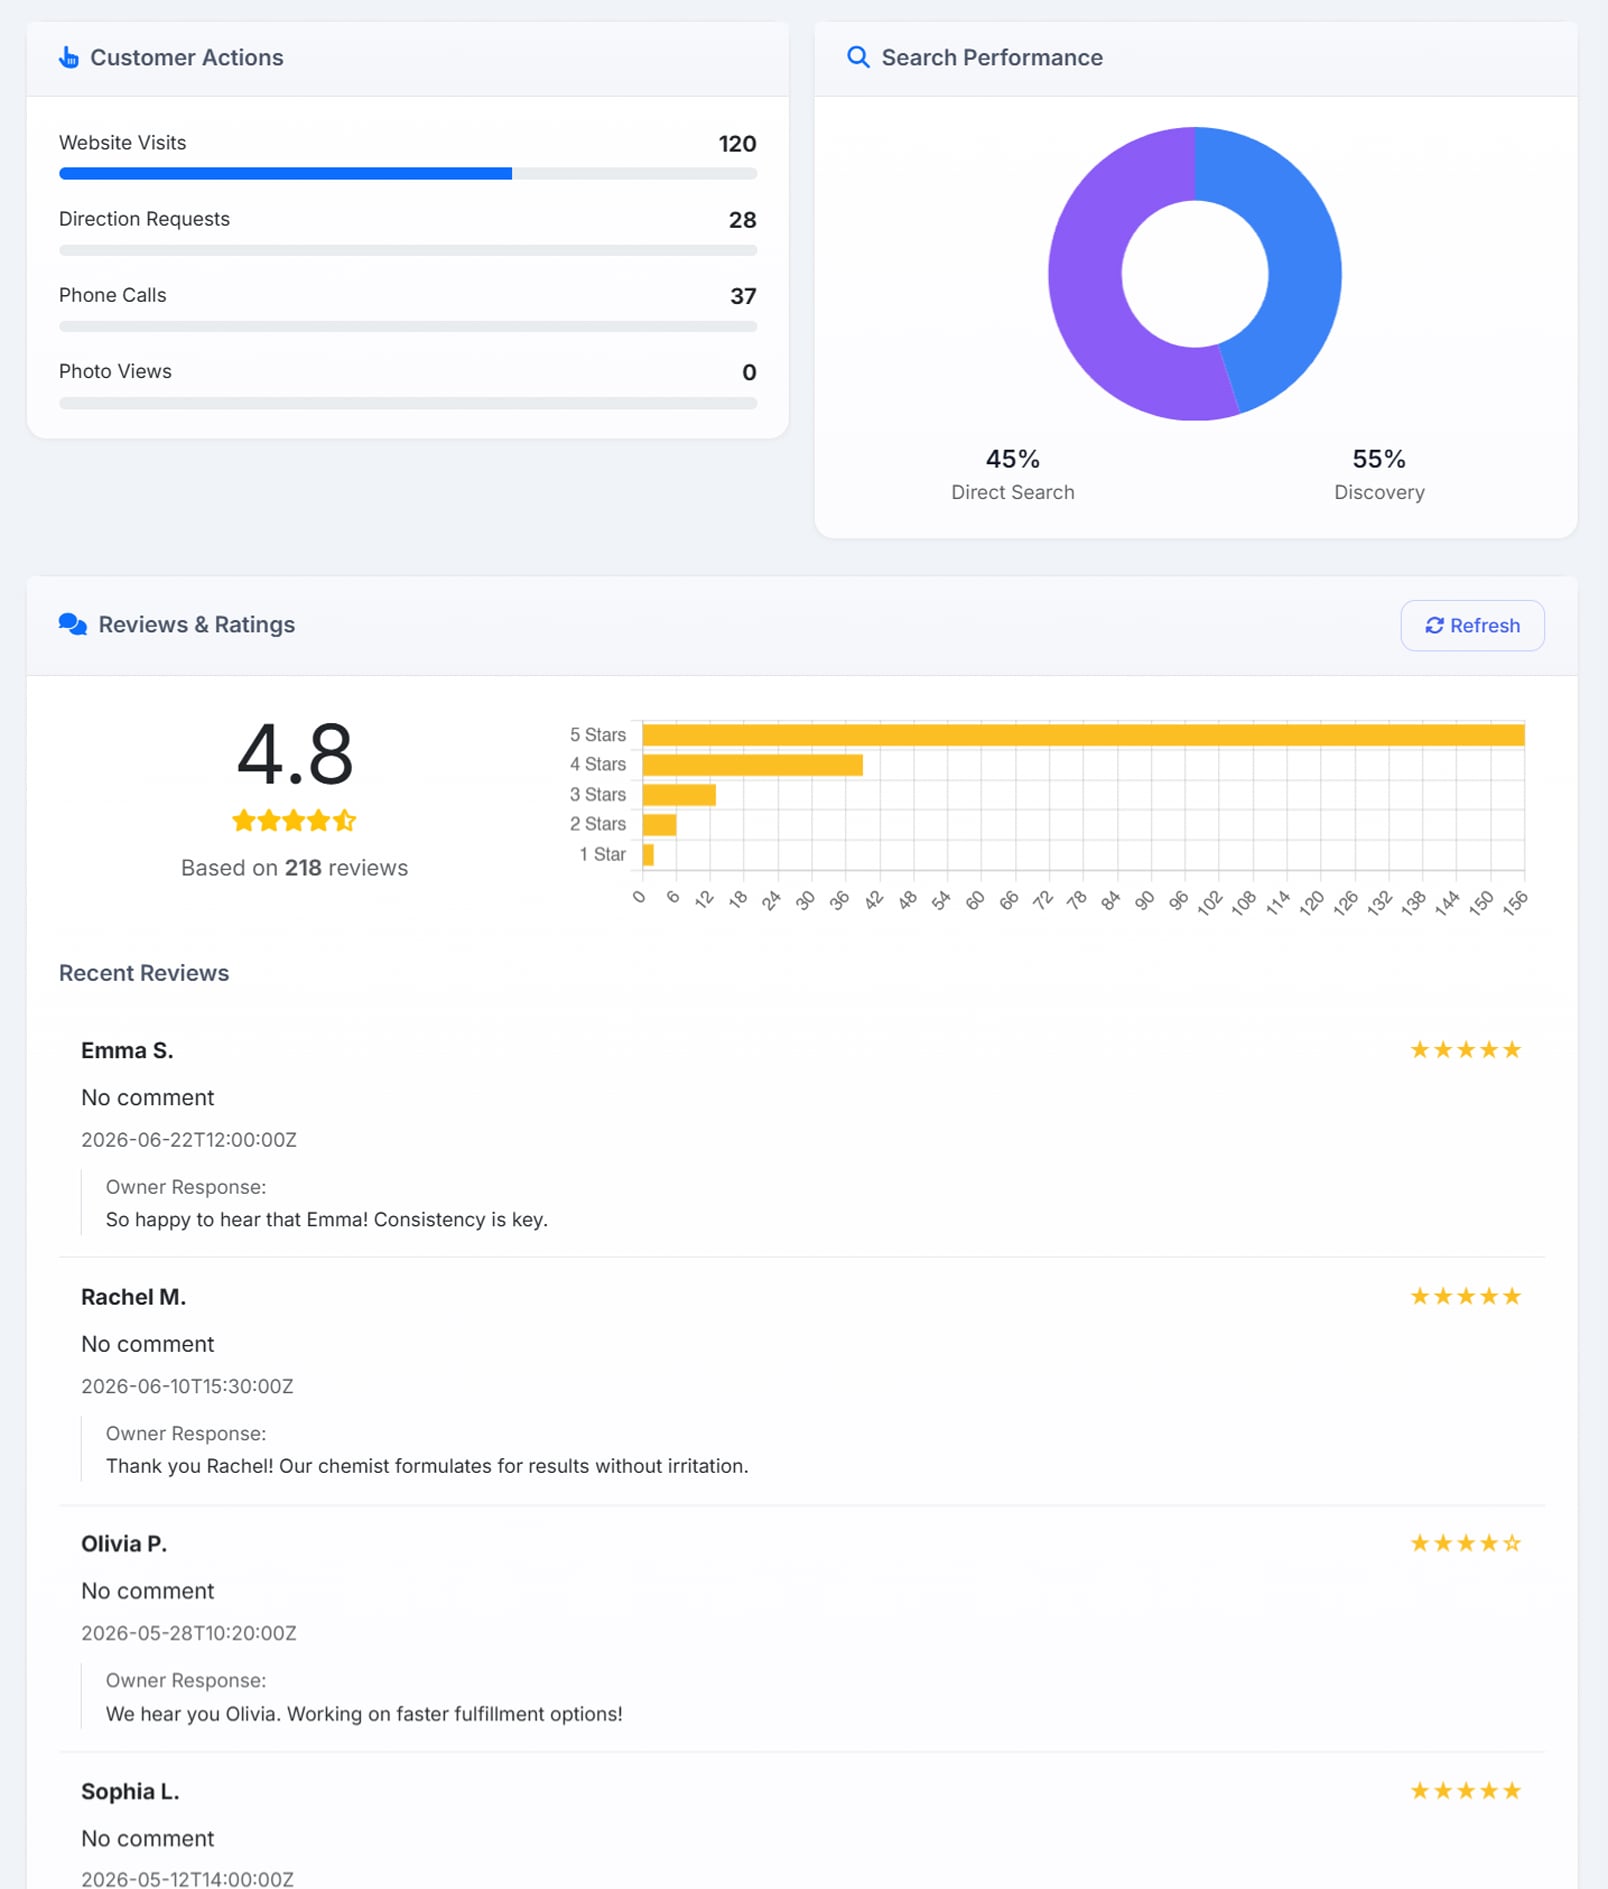Click the Reviews & Ratings heading

coord(197,625)
